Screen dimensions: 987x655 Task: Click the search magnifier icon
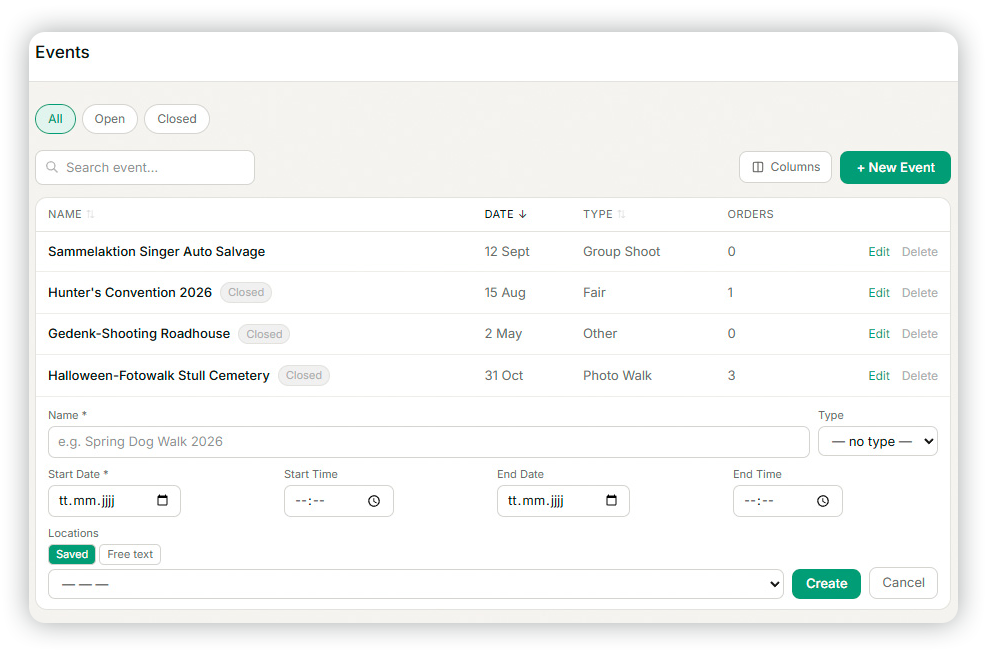pyautogui.click(x=52, y=167)
